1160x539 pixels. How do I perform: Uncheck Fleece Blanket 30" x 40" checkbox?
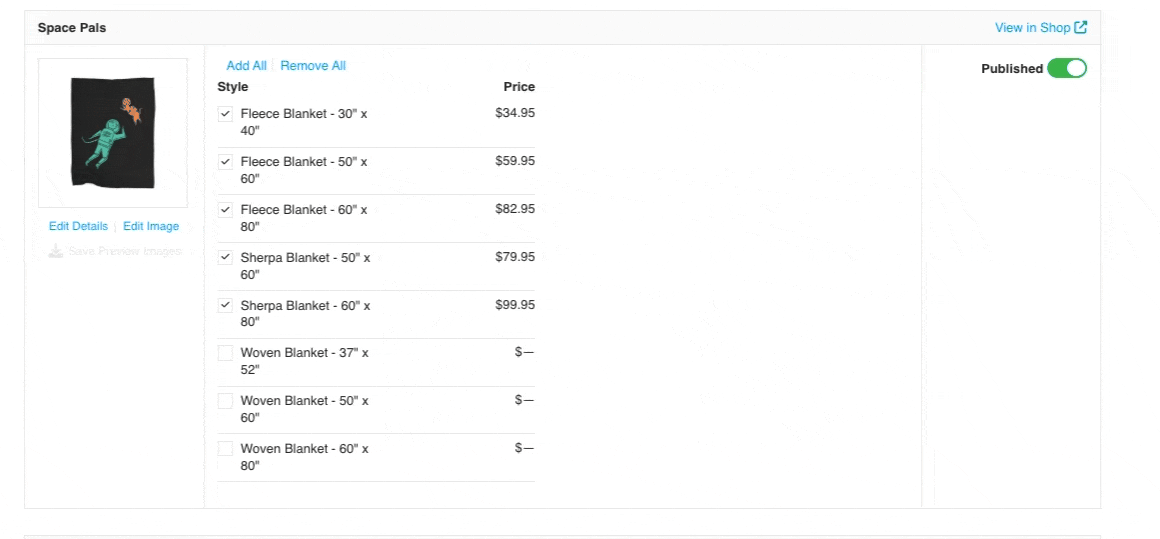tap(226, 114)
